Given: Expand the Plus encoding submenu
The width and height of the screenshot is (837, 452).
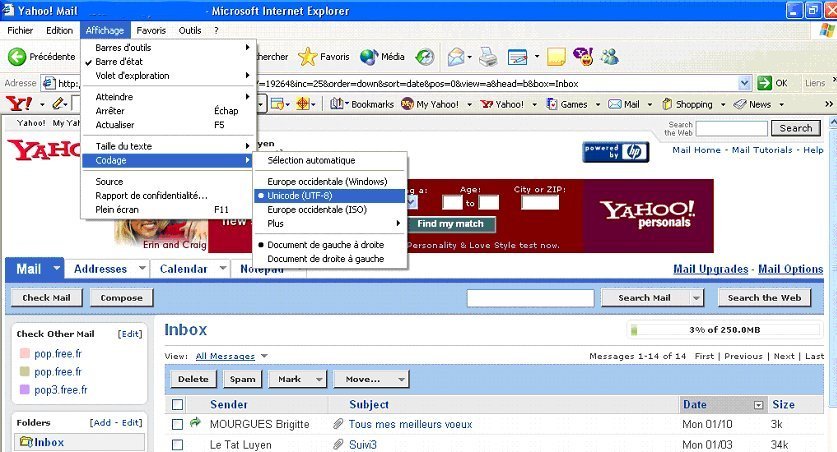Looking at the screenshot, I should 329,224.
